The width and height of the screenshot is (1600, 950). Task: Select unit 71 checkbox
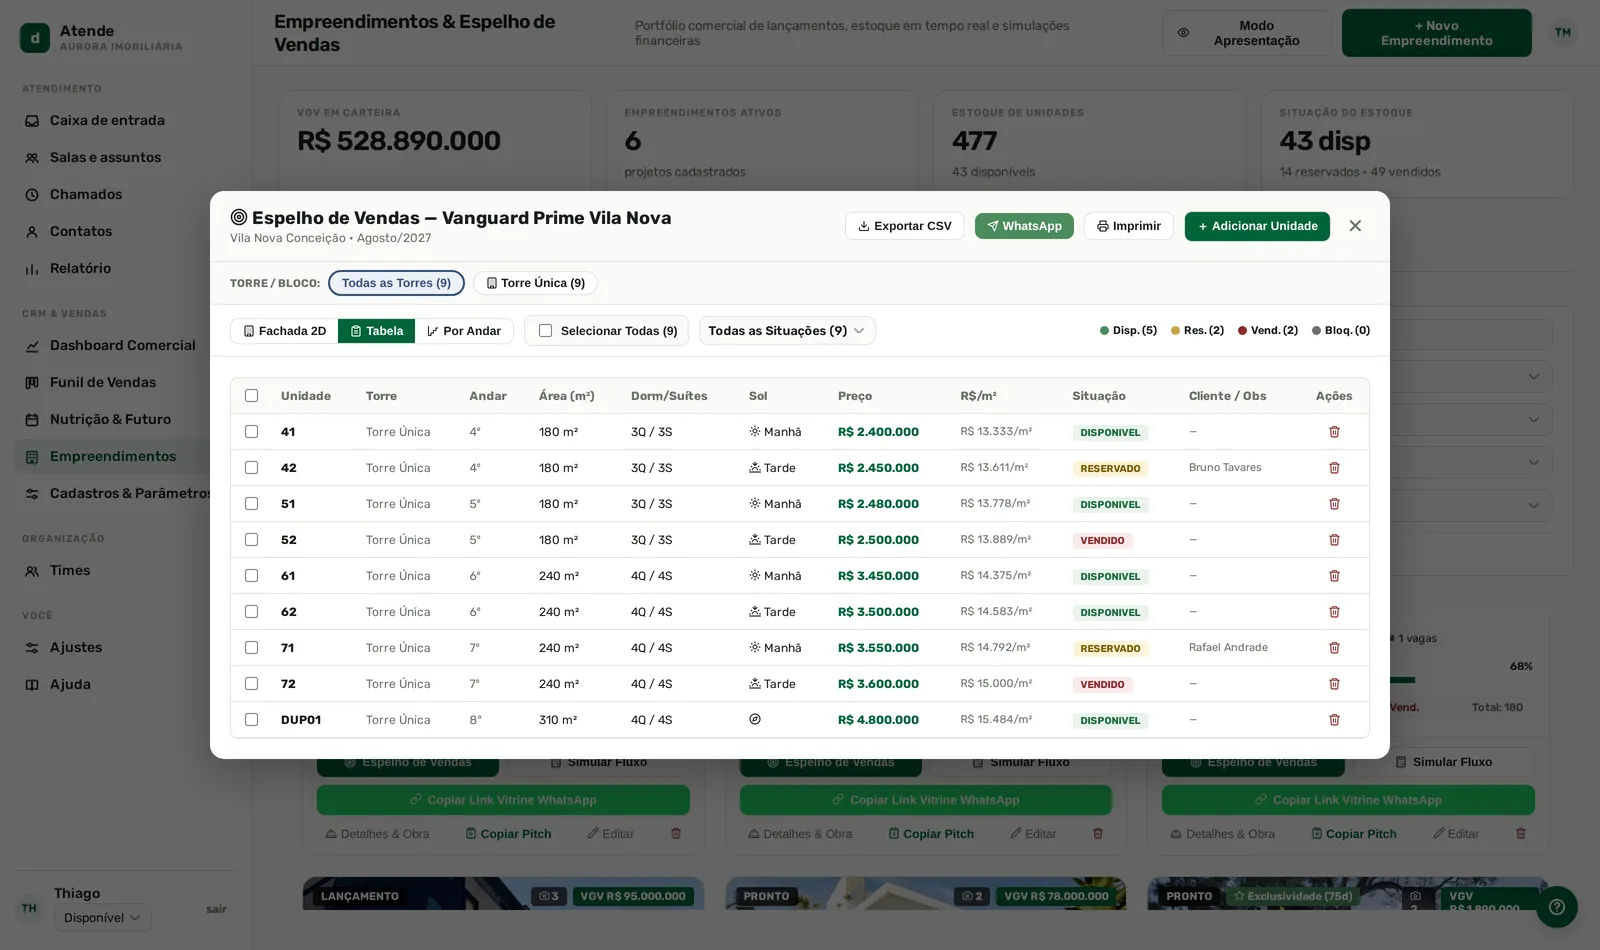(251, 648)
